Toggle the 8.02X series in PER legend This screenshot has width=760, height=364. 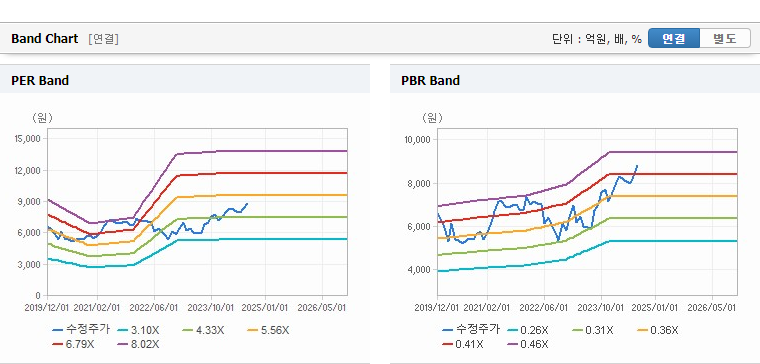pyautogui.click(x=138, y=345)
